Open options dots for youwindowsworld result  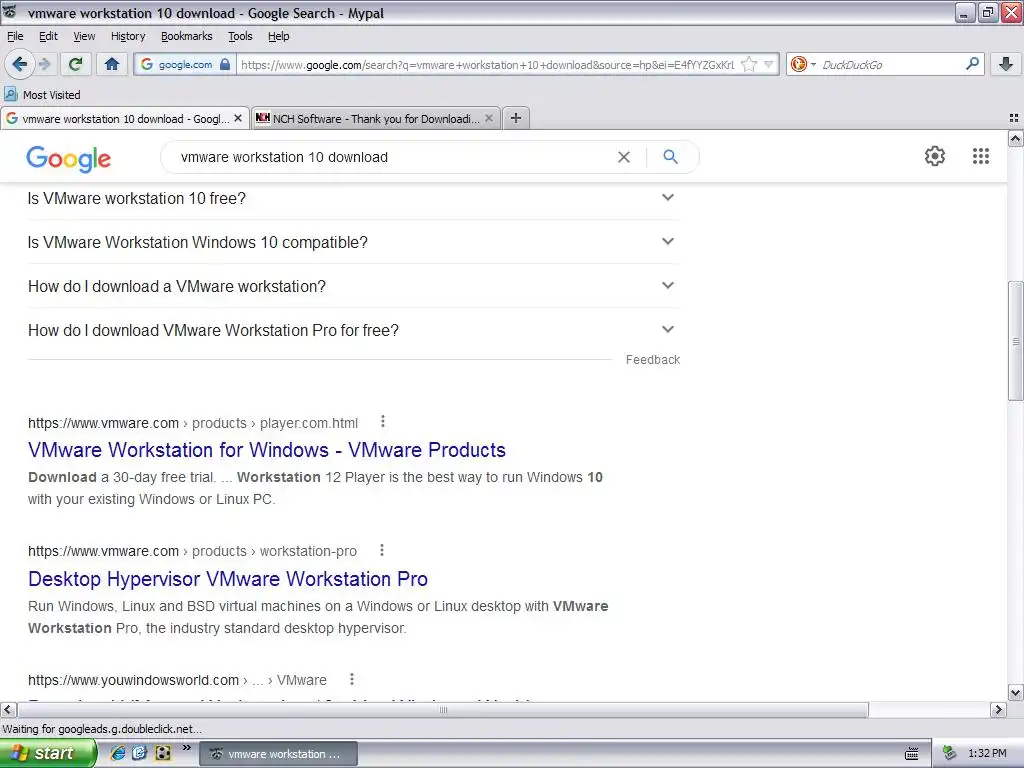pos(352,679)
